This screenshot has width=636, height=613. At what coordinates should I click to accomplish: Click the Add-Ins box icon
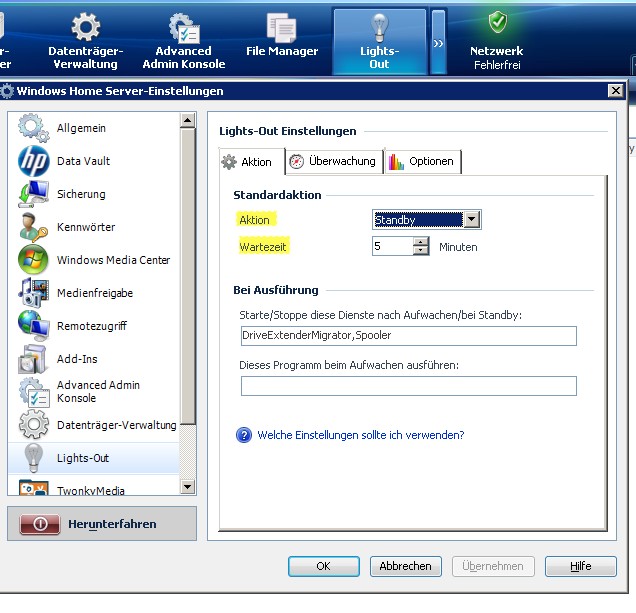(32, 359)
